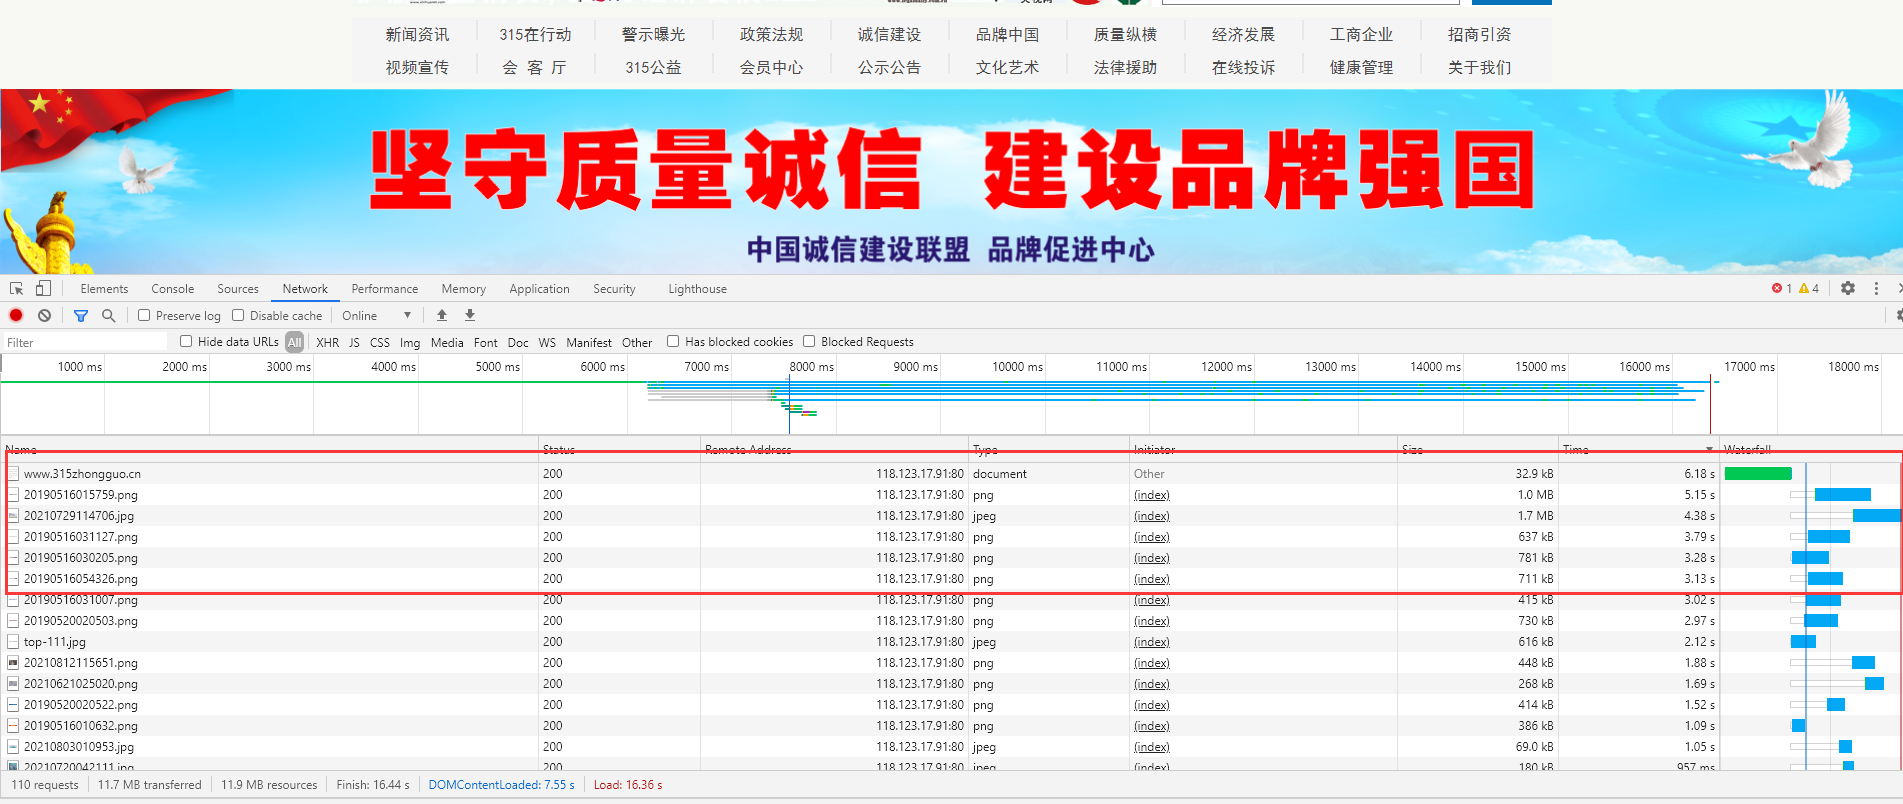Open network search with magnifier icon
This screenshot has height=804, width=1903.
point(108,316)
